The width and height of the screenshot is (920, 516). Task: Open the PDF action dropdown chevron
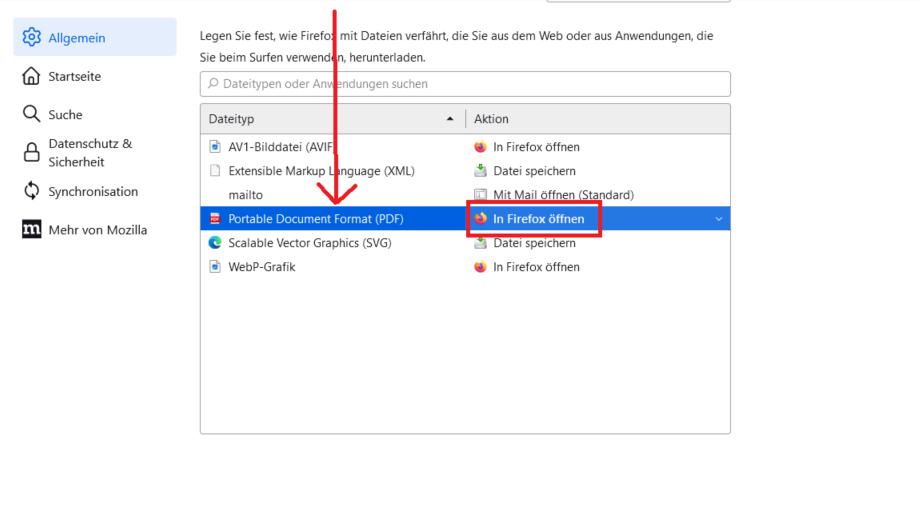719,219
